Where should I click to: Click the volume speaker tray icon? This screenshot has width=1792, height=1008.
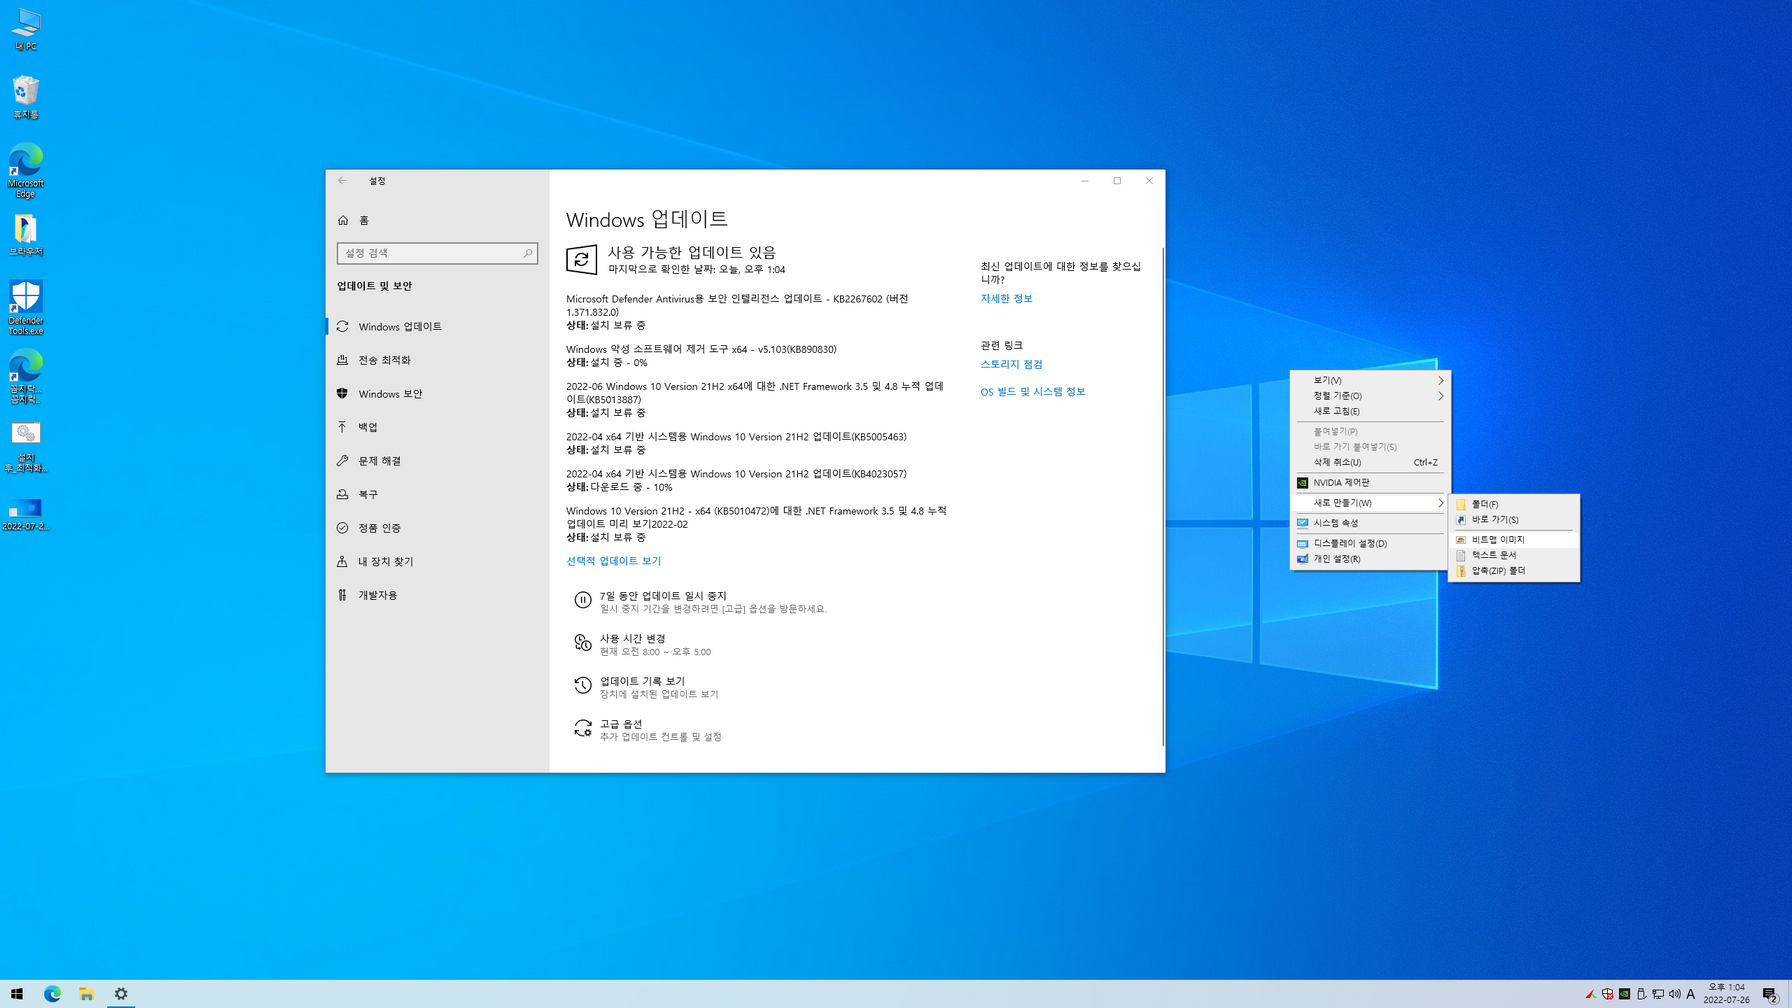(1675, 994)
